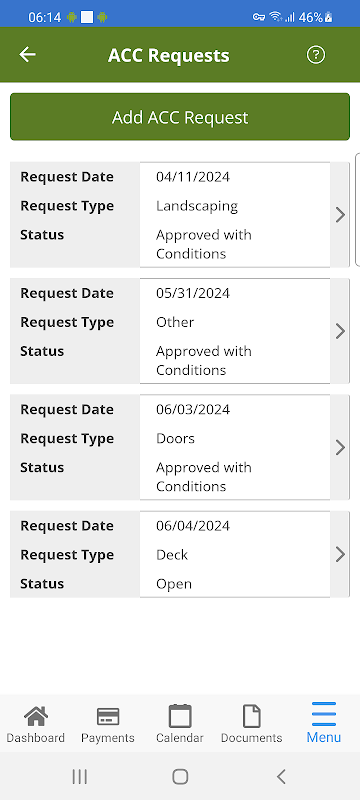Go to Dashboard home icon
Image resolution: width=360 pixels, height=800 pixels.
tap(36, 717)
